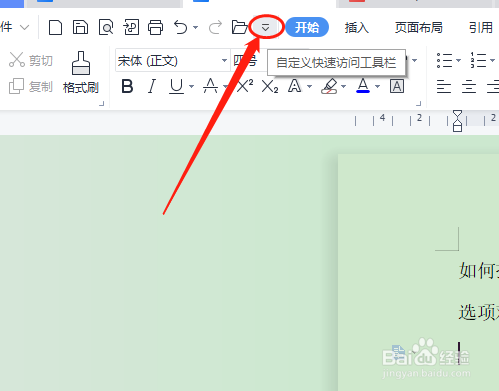Apply subscript formatting

click(x=270, y=86)
